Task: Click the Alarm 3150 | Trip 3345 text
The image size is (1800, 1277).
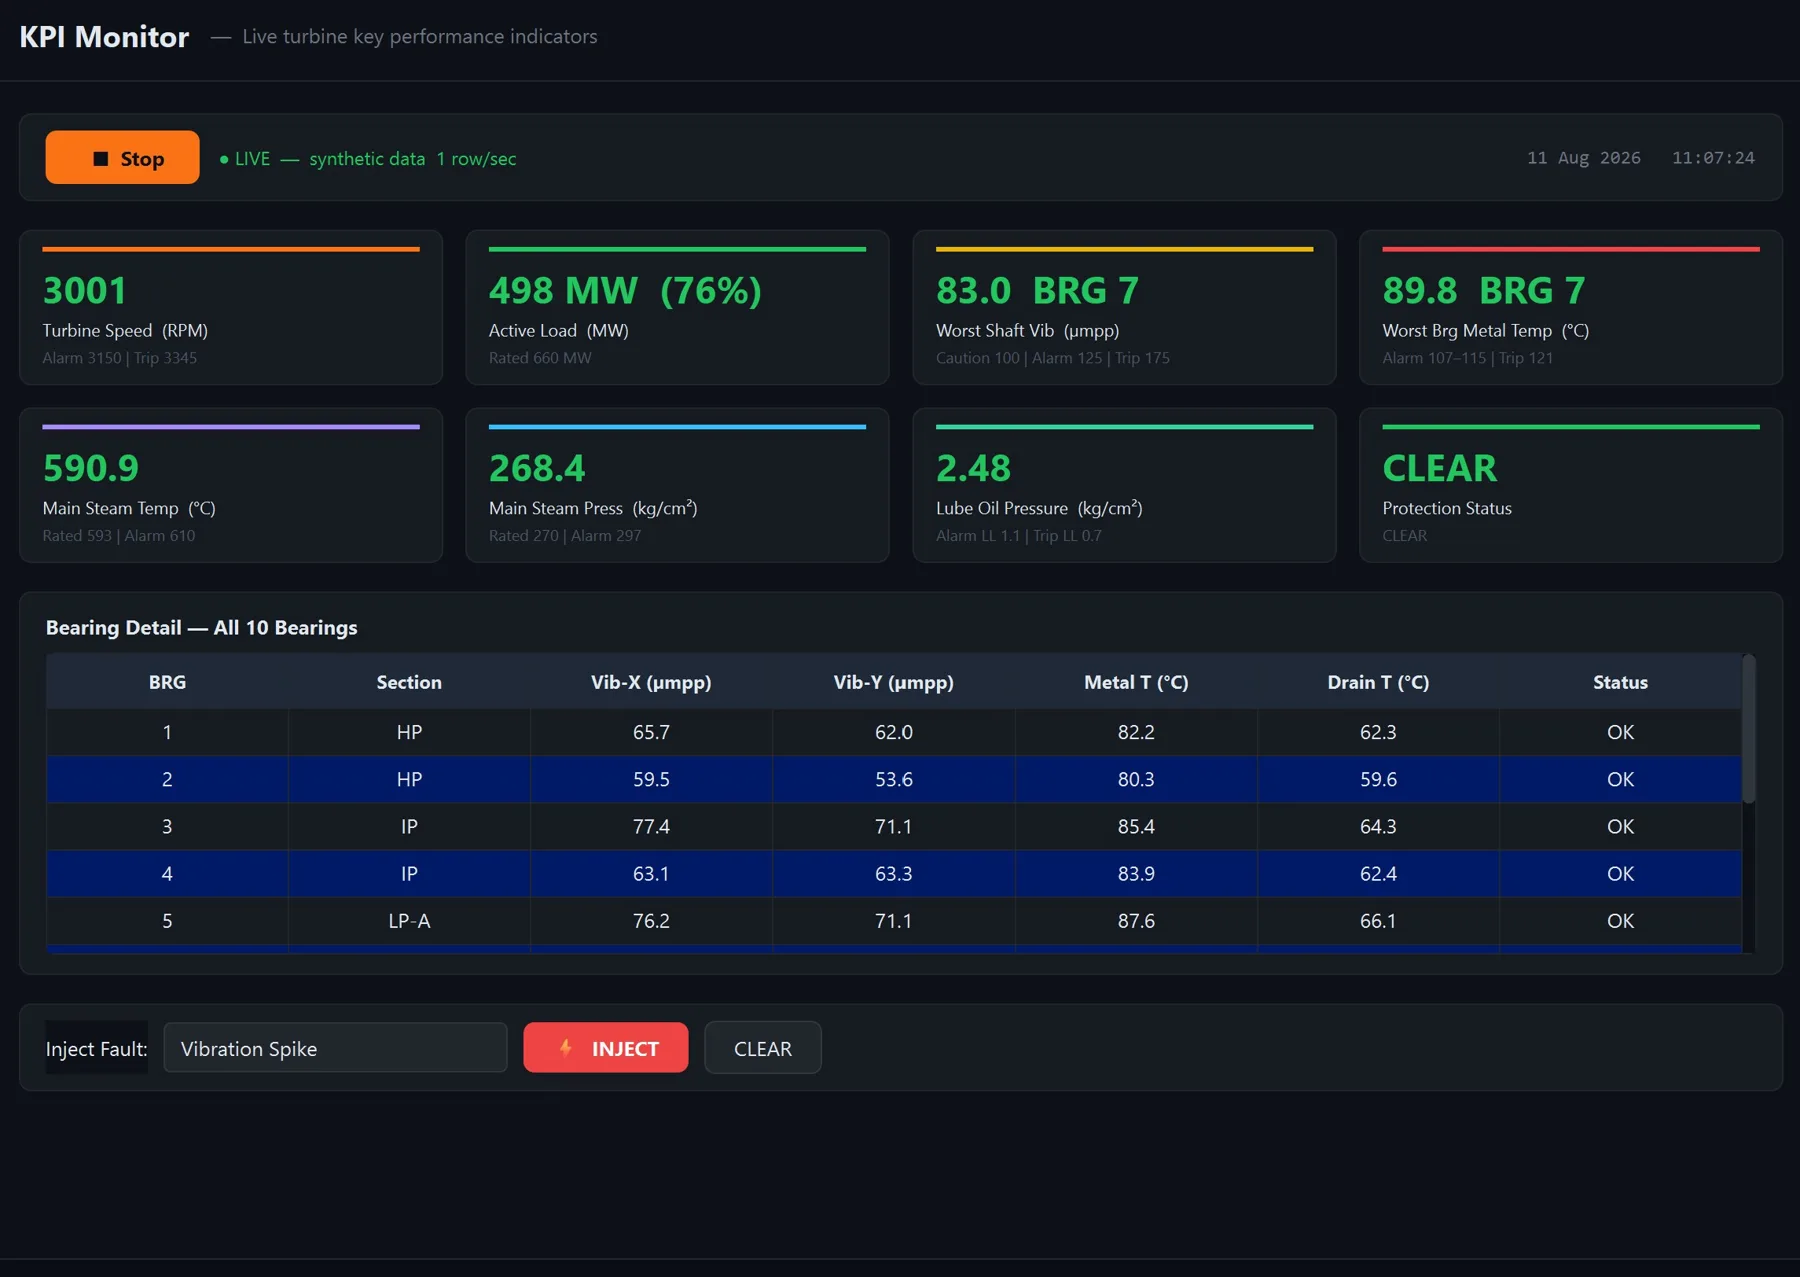Action: [119, 358]
